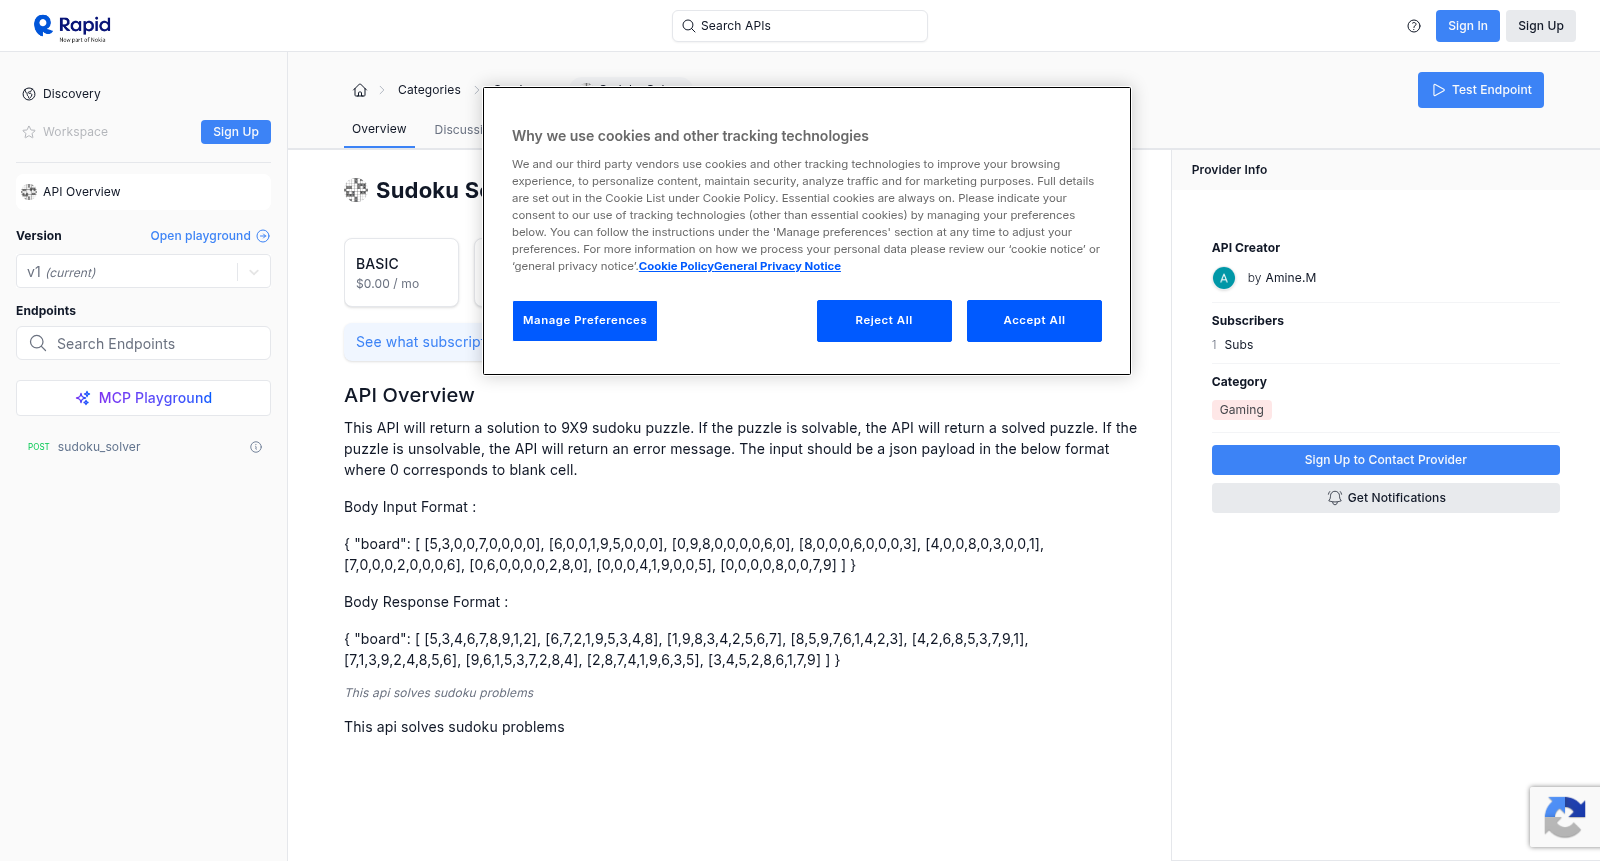
Task: Click the API Overview puzzle icon
Action: coord(29,192)
